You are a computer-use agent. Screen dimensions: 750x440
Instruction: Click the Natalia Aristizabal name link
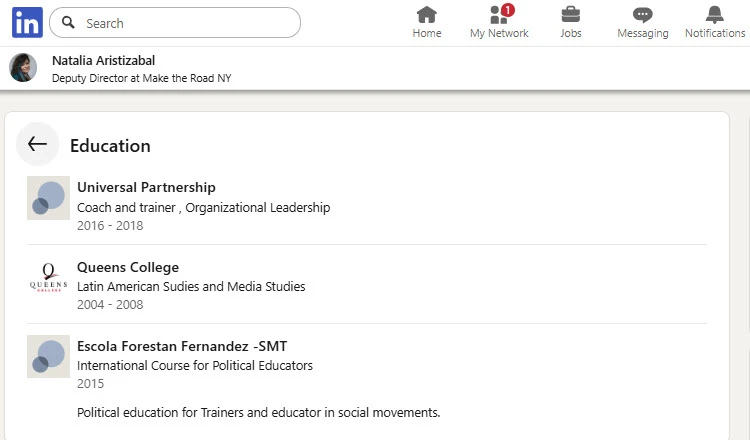103,61
